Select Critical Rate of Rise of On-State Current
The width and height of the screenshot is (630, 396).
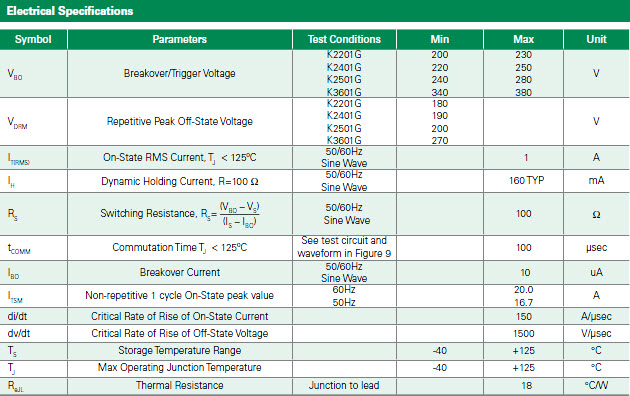click(180, 316)
